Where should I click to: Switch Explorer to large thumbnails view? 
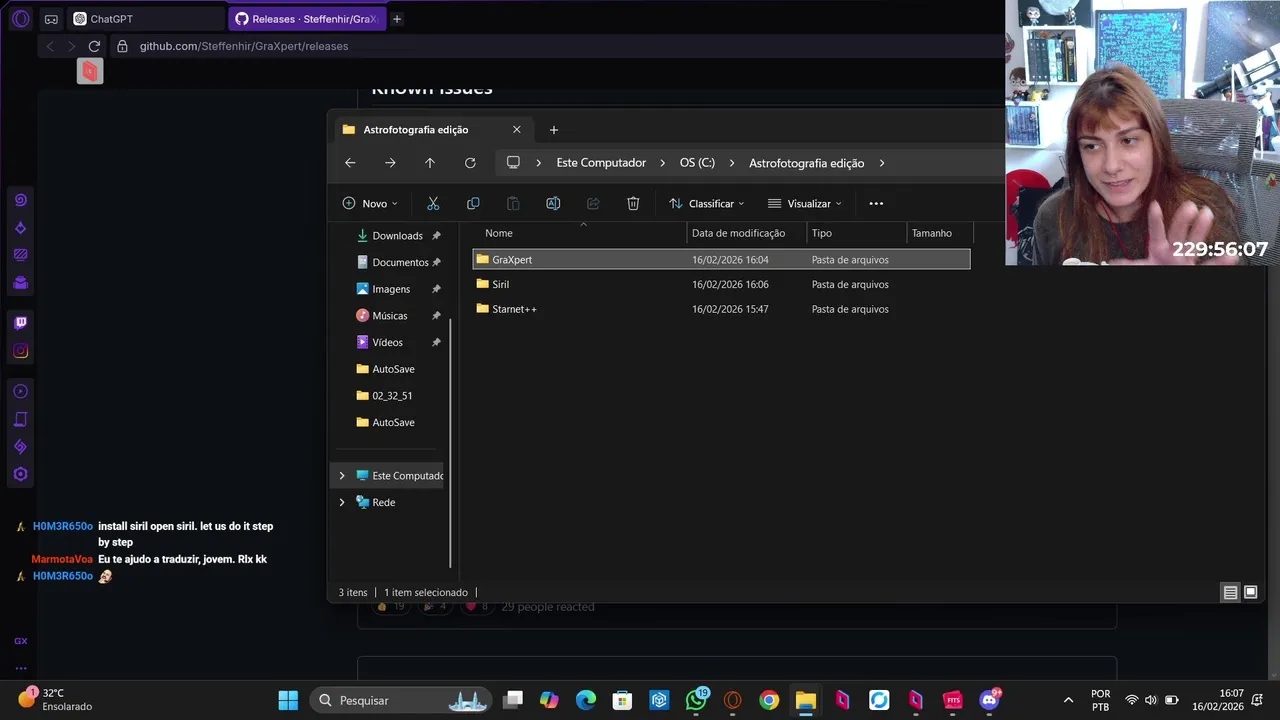1250,592
